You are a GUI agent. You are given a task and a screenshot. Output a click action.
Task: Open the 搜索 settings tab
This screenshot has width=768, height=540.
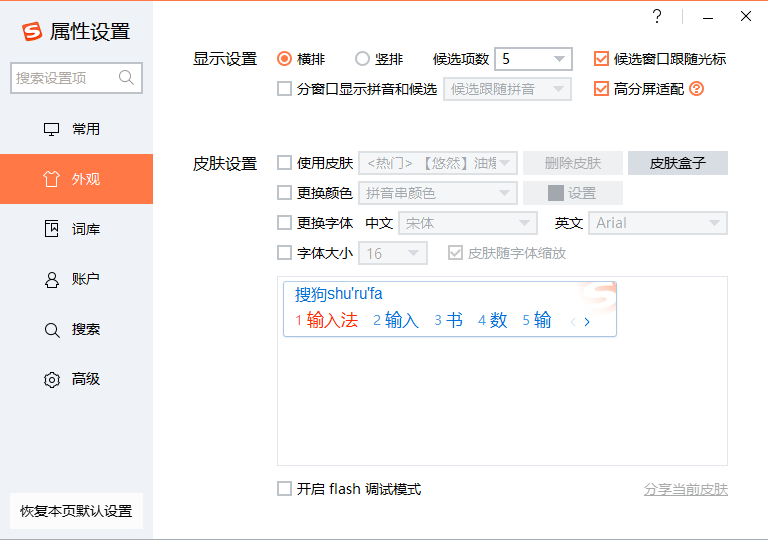76,329
